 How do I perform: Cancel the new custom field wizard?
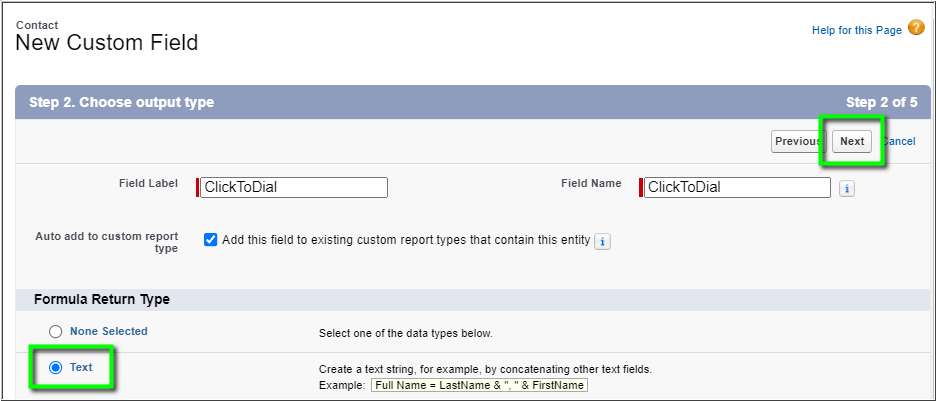click(899, 141)
